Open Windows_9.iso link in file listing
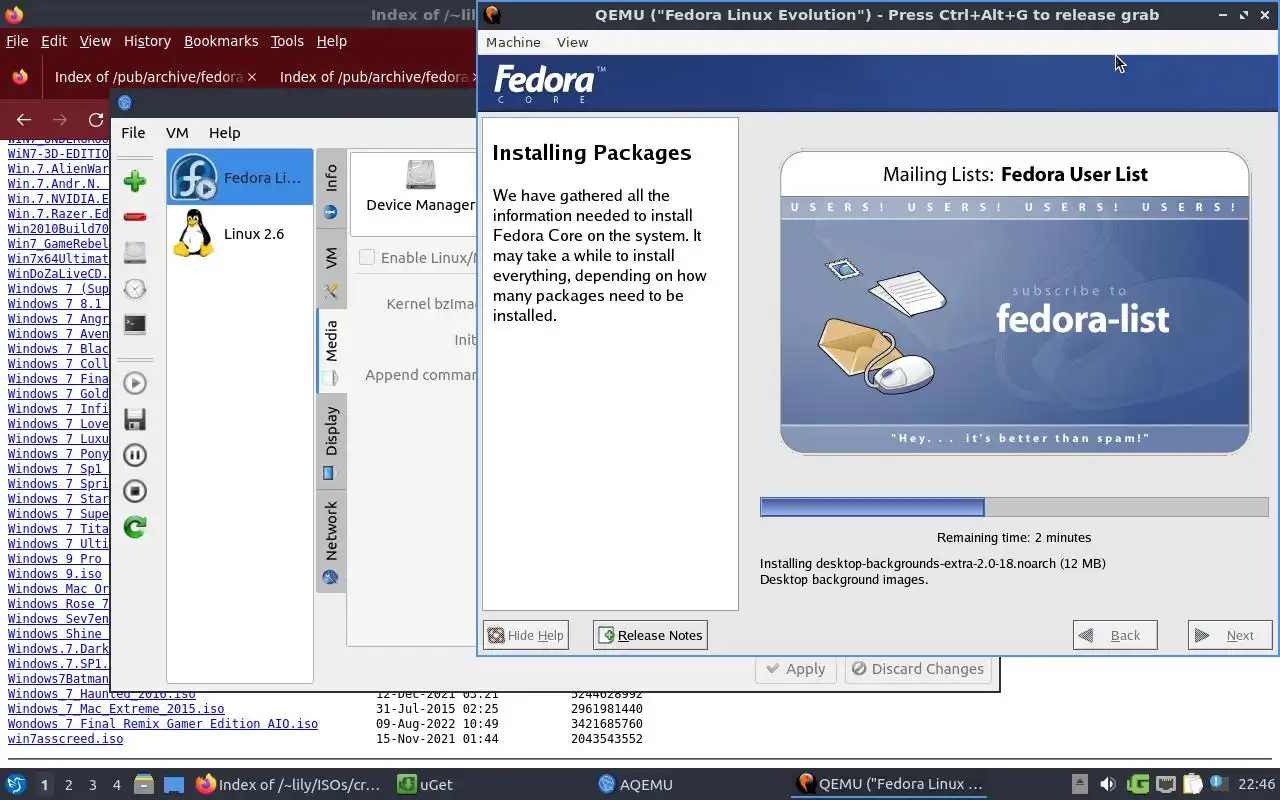Image resolution: width=1280 pixels, height=800 pixels. click(55, 574)
